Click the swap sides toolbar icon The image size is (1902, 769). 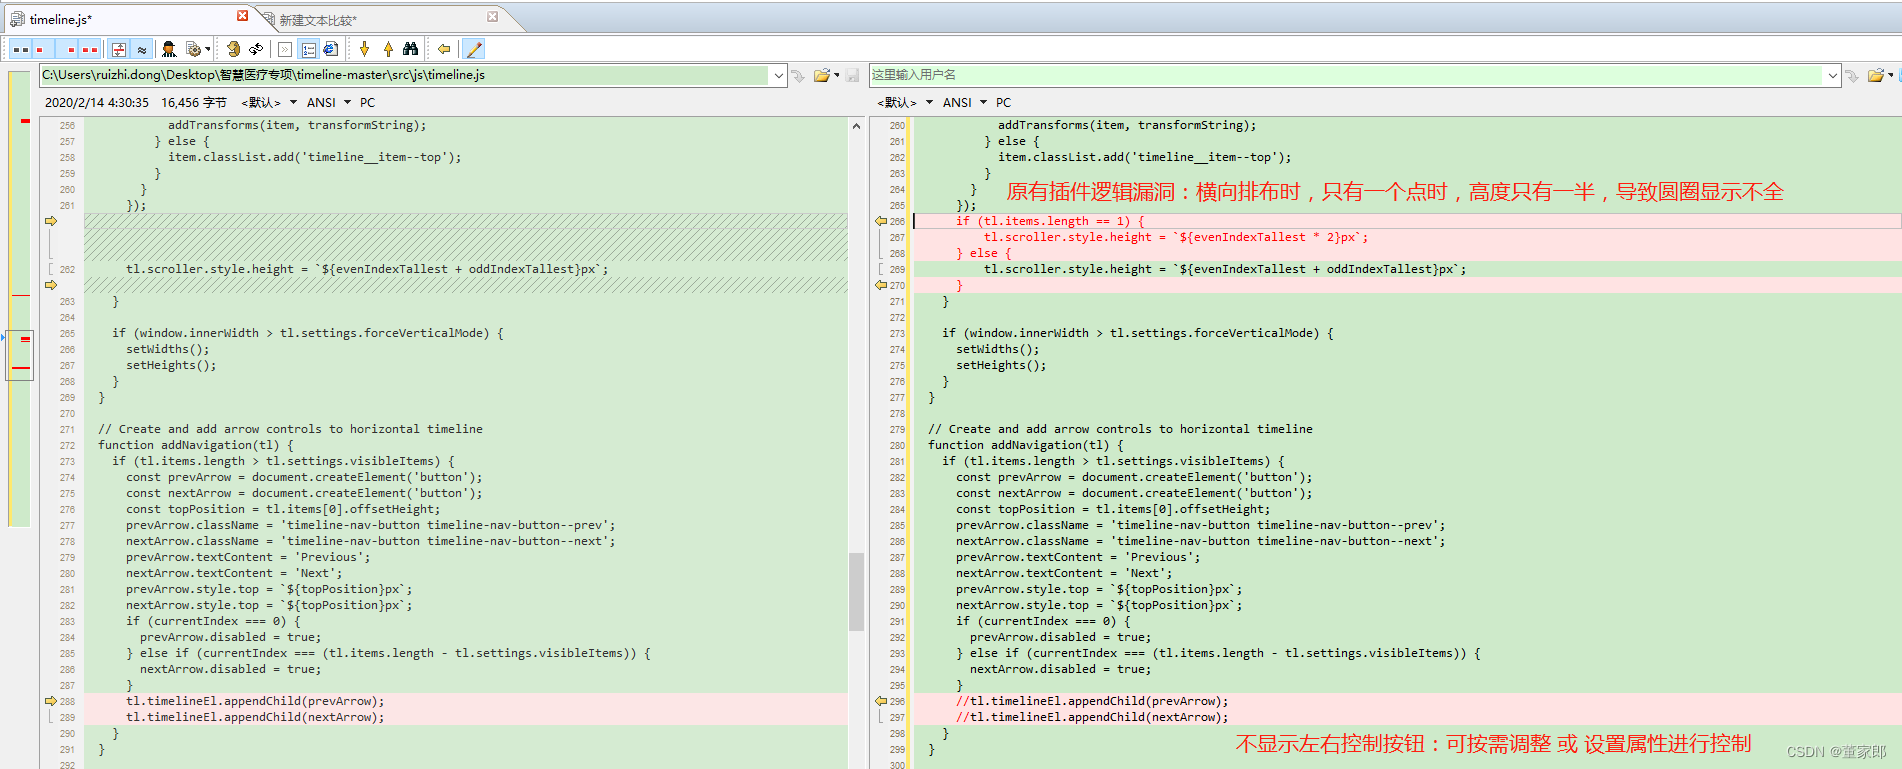tap(256, 49)
